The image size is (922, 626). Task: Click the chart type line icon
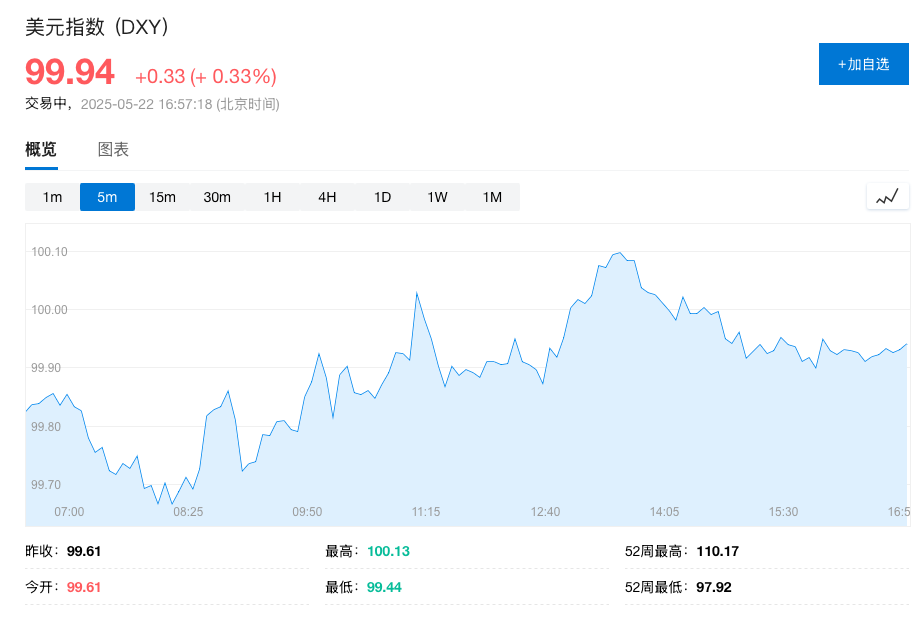point(887,197)
